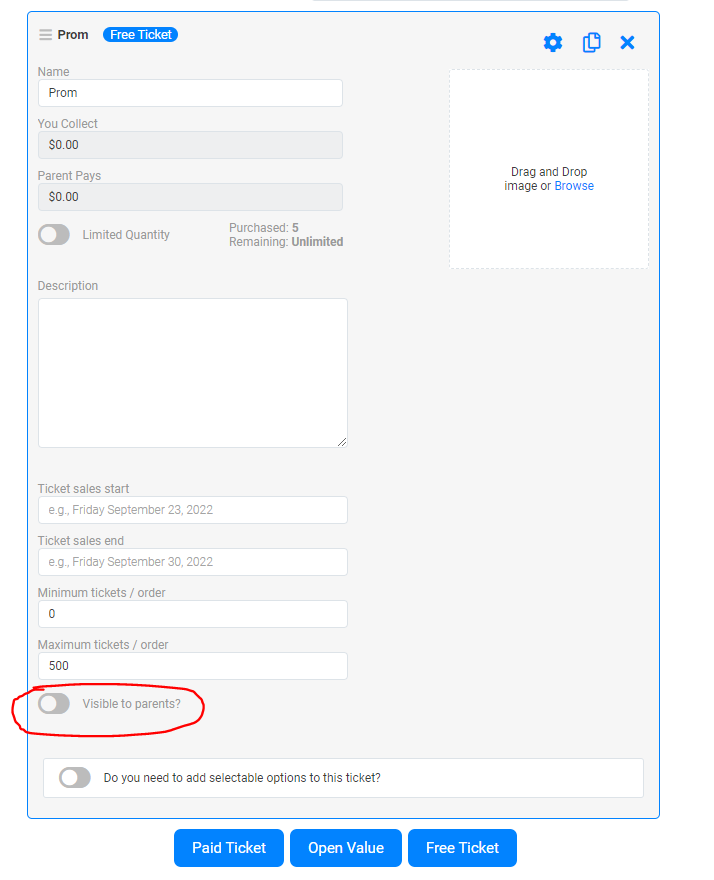Add a Paid Ticket
The height and width of the screenshot is (880, 714).
tap(229, 848)
